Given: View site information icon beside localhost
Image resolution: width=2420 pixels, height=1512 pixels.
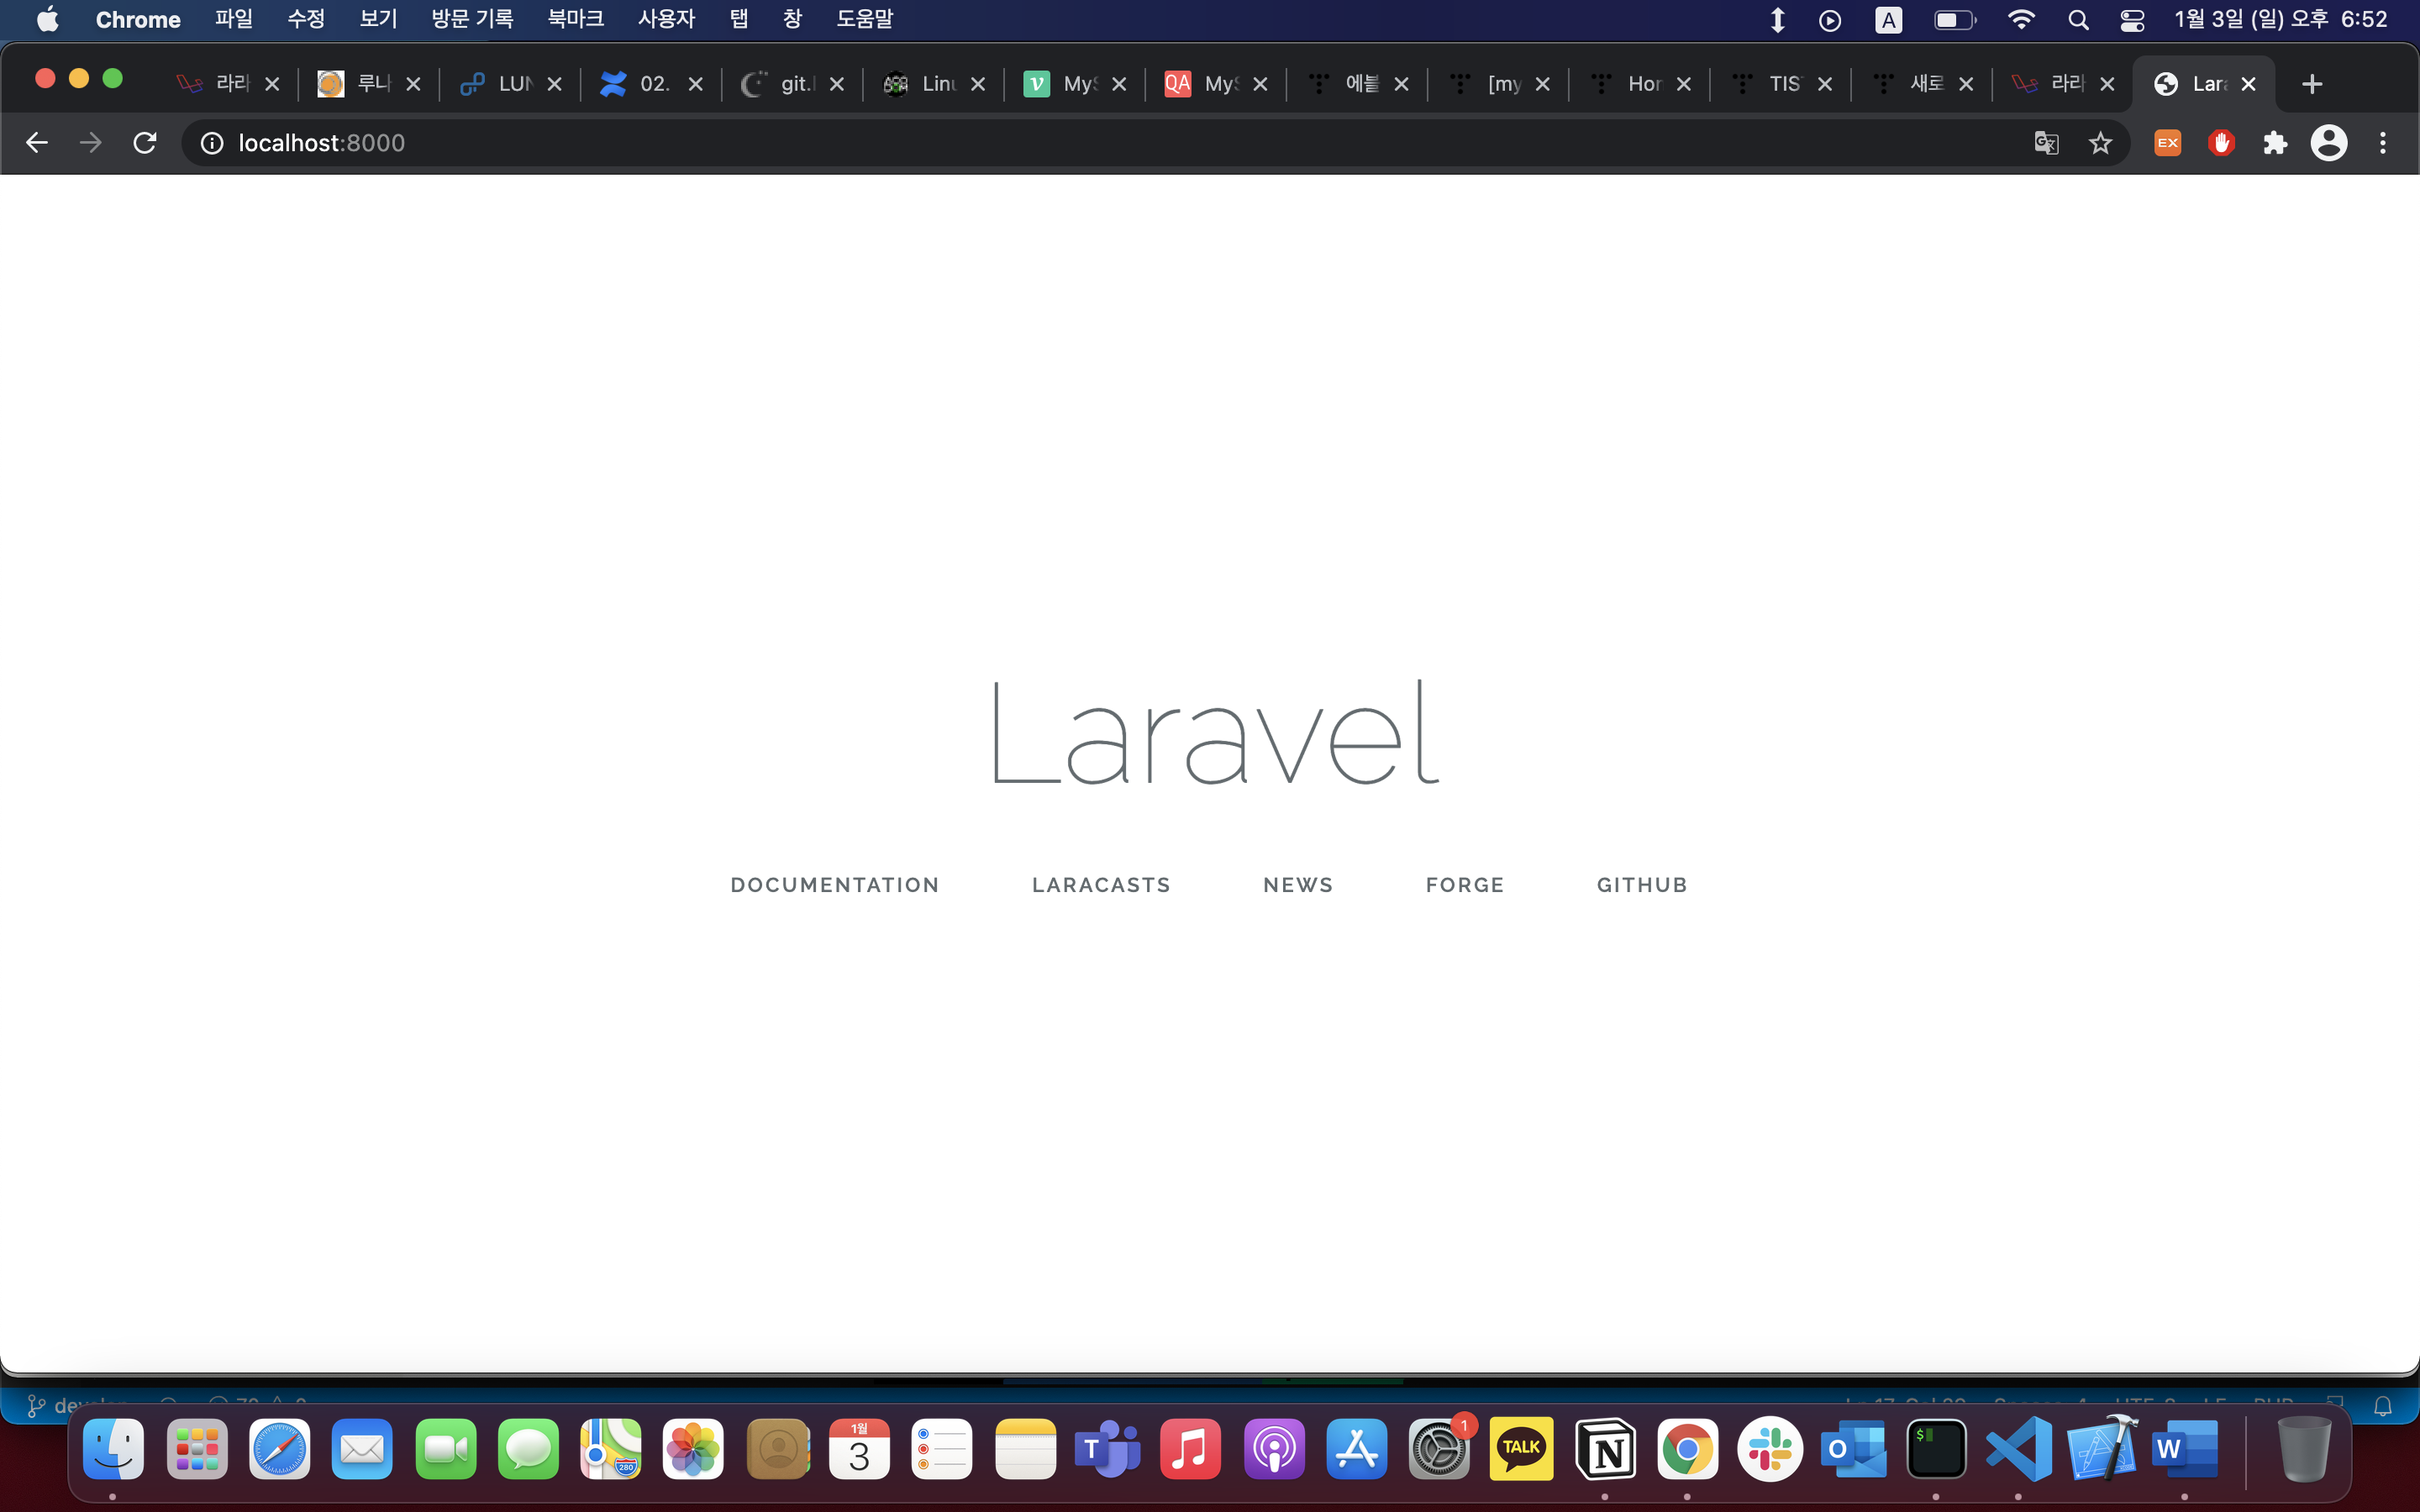Looking at the screenshot, I should point(212,143).
